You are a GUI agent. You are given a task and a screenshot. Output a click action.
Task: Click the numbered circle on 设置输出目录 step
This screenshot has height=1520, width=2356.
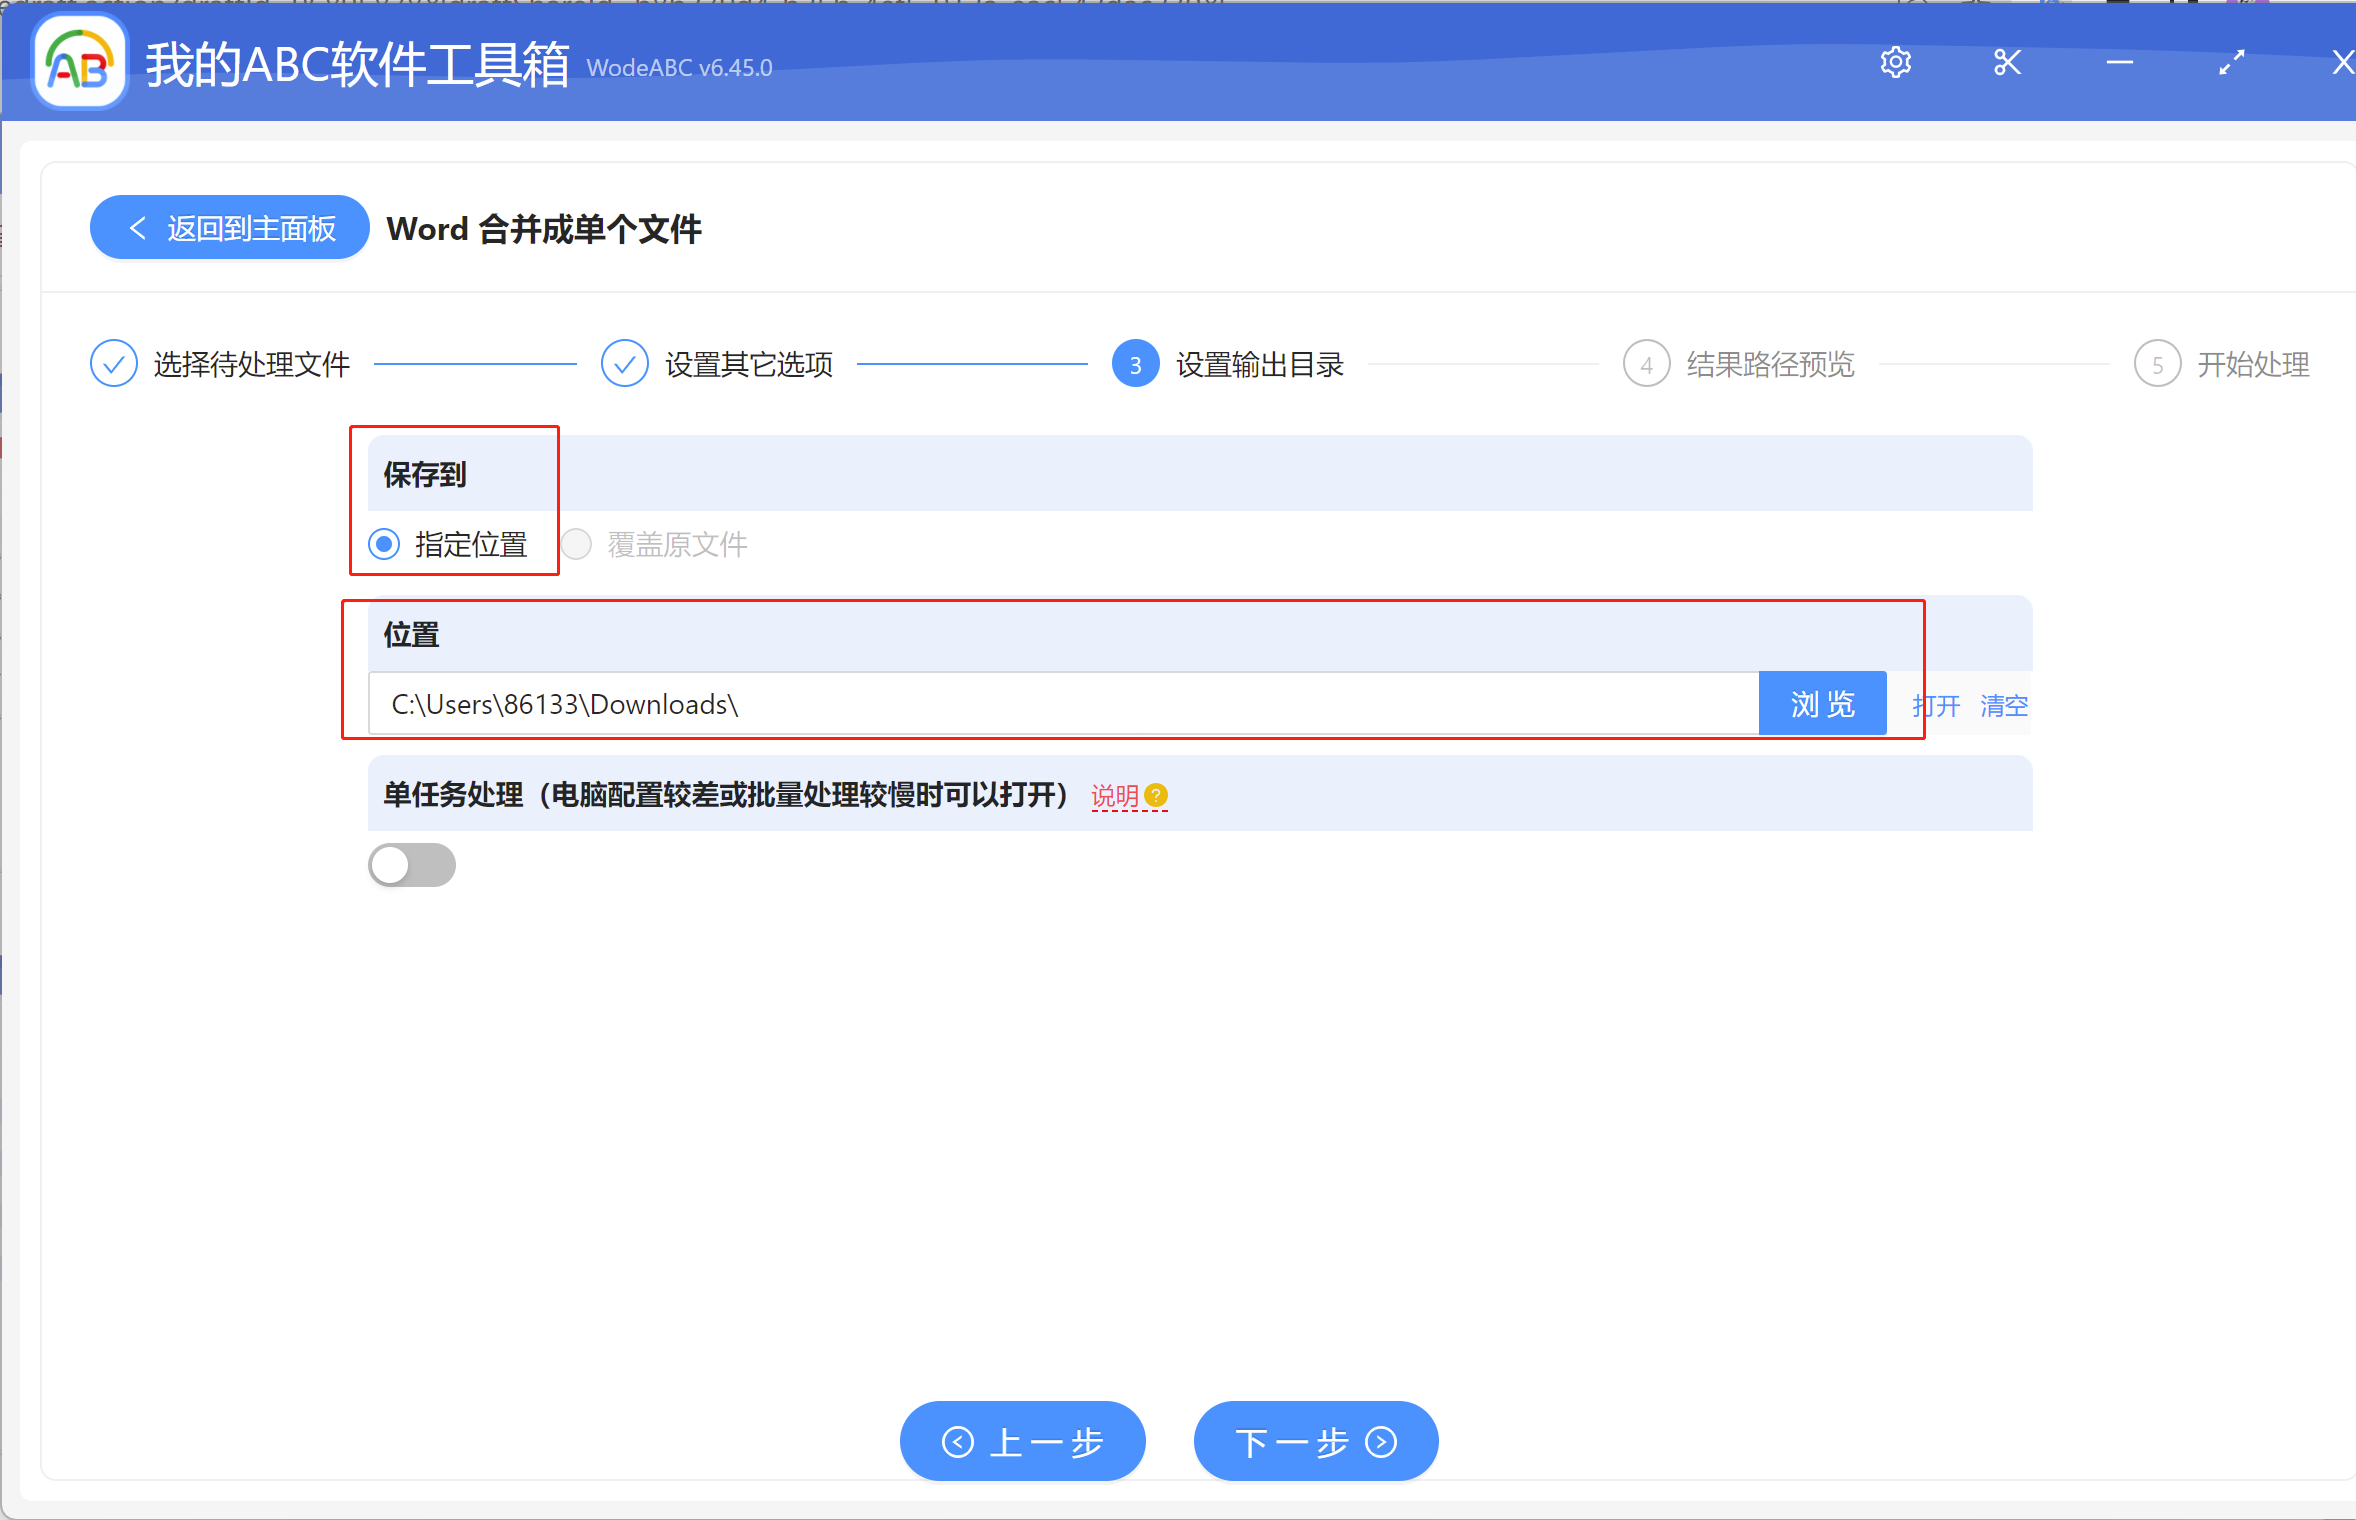pos(1135,364)
